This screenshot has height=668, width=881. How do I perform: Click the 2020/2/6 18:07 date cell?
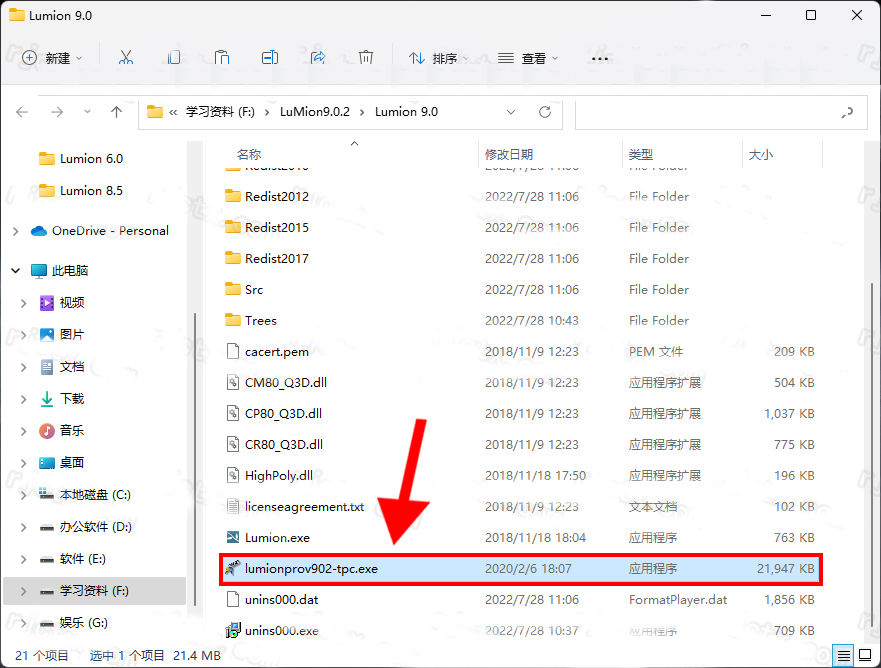point(528,569)
